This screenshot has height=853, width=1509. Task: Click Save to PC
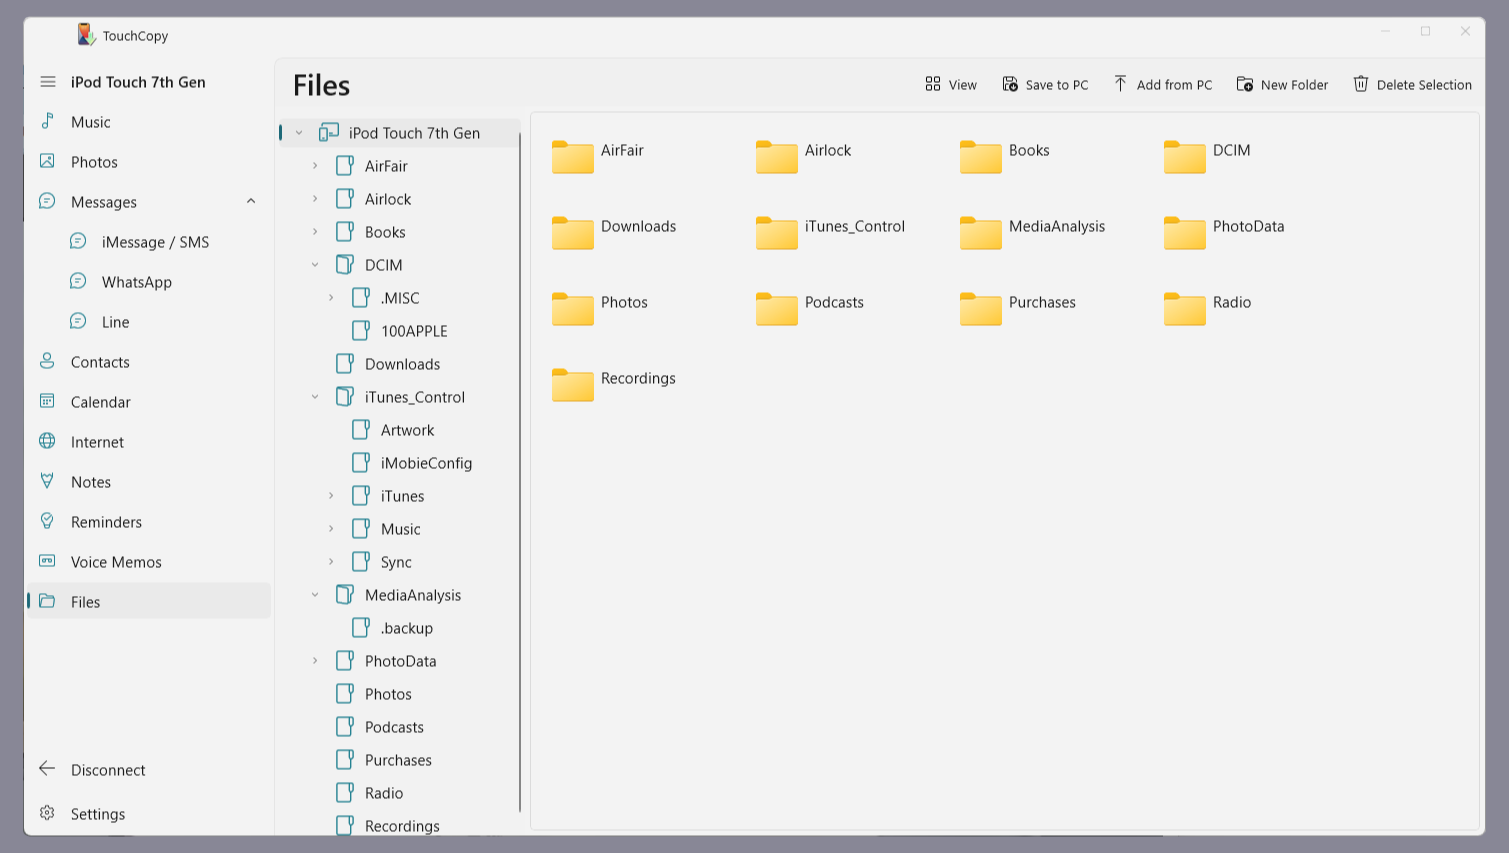[x=1045, y=84]
